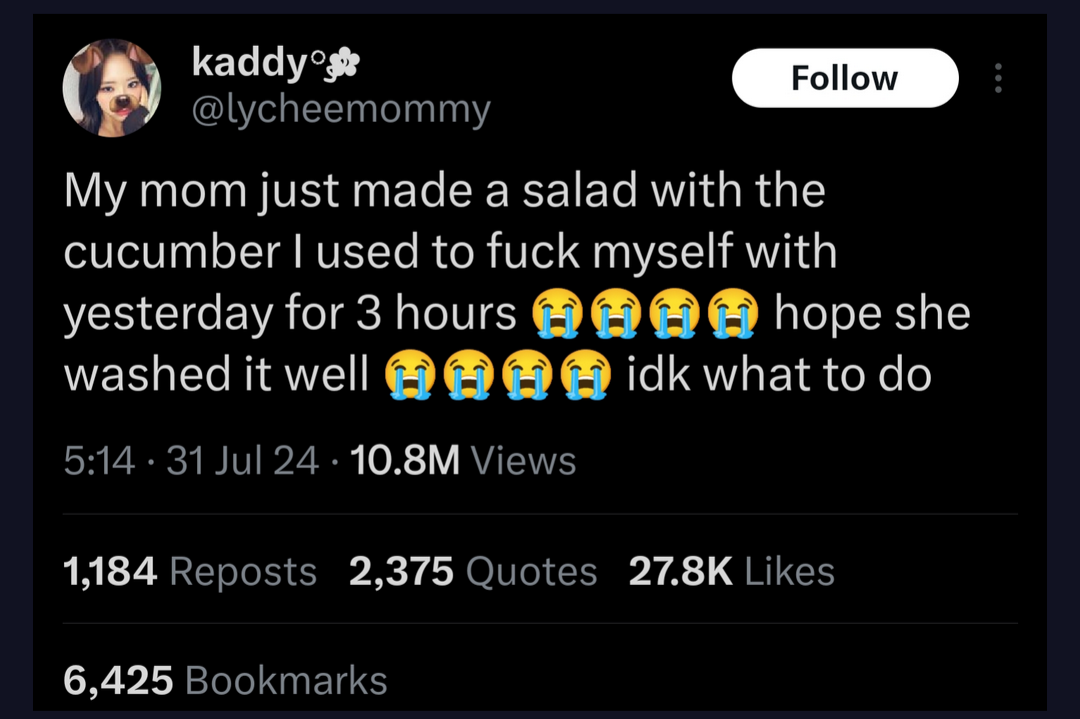Follow the kaddy account
This screenshot has width=1080, height=719.
(x=844, y=78)
